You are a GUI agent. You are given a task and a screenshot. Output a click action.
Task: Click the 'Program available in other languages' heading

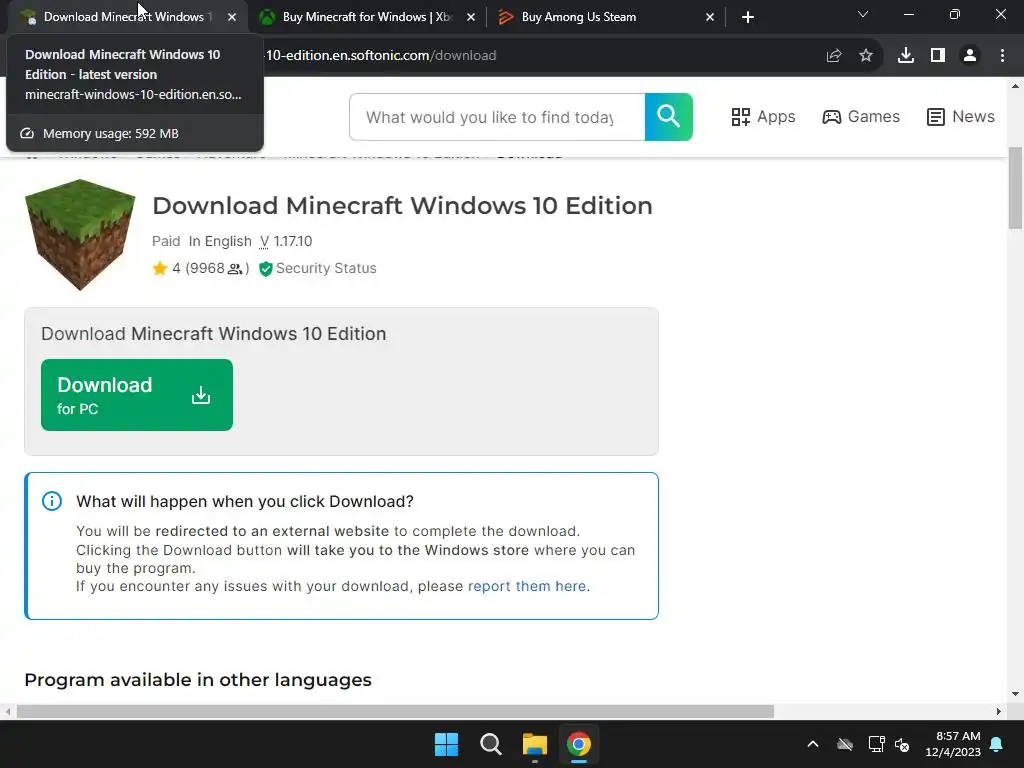198,680
